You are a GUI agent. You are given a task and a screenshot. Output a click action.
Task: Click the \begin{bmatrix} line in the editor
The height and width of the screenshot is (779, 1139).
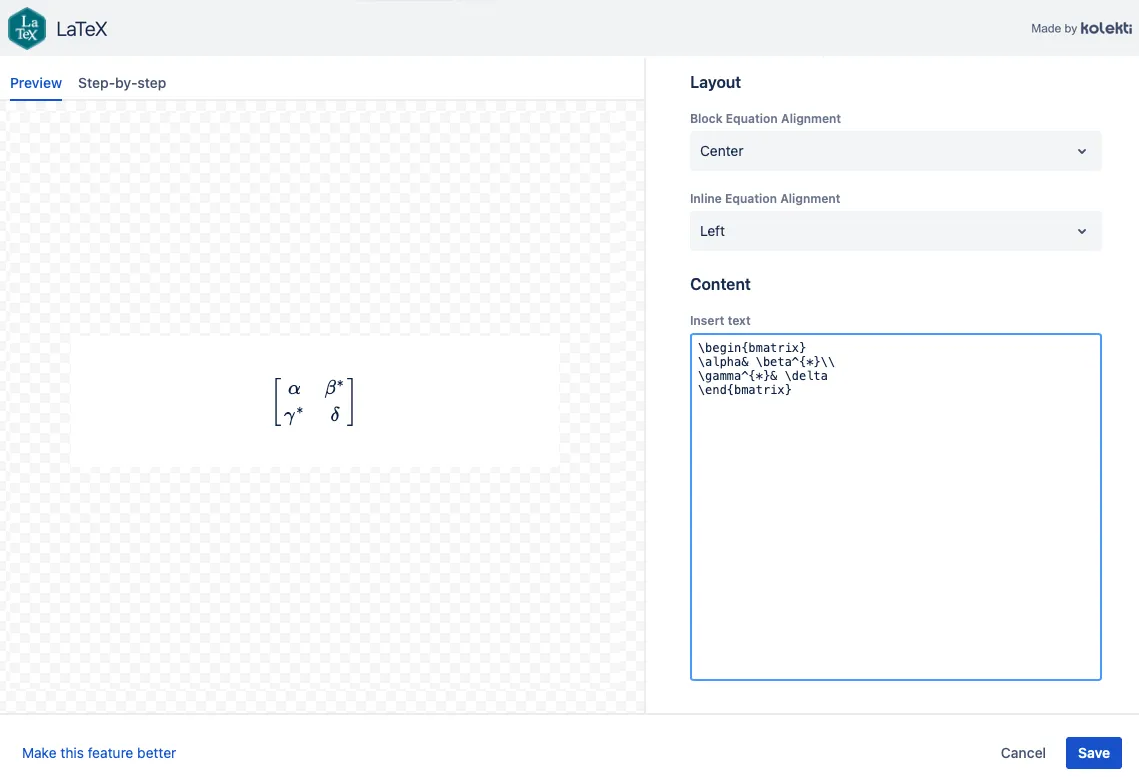tap(752, 347)
